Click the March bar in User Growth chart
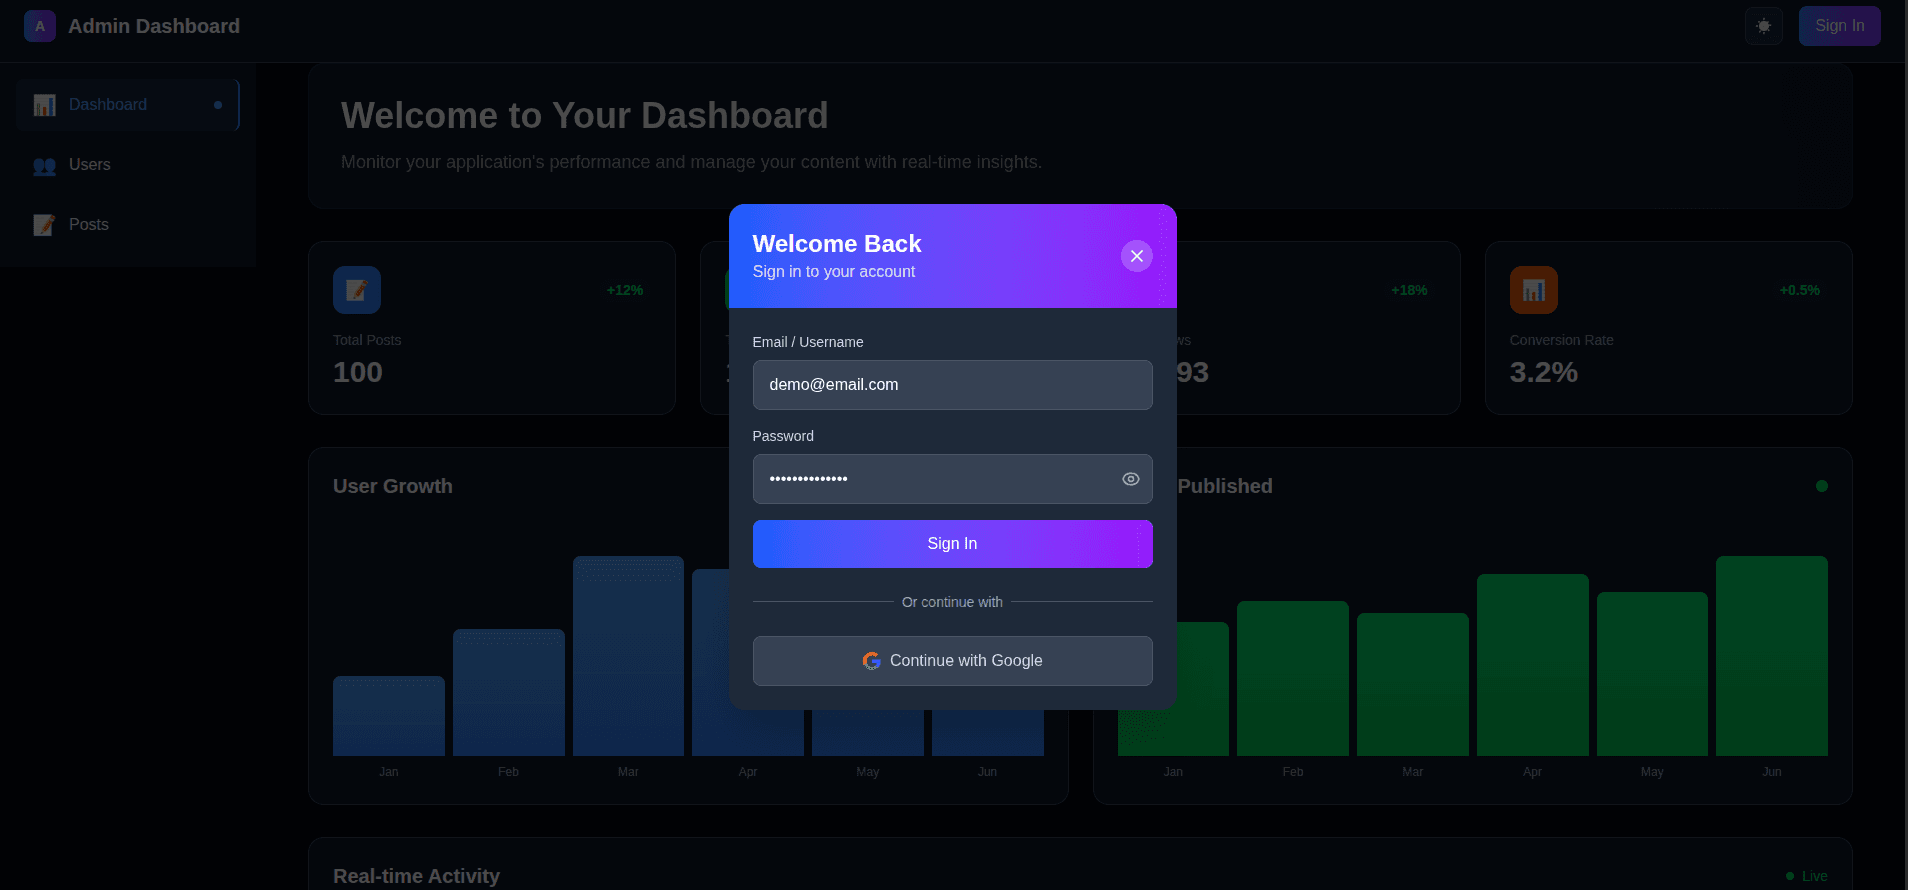Image resolution: width=1908 pixels, height=890 pixels. coord(628,655)
